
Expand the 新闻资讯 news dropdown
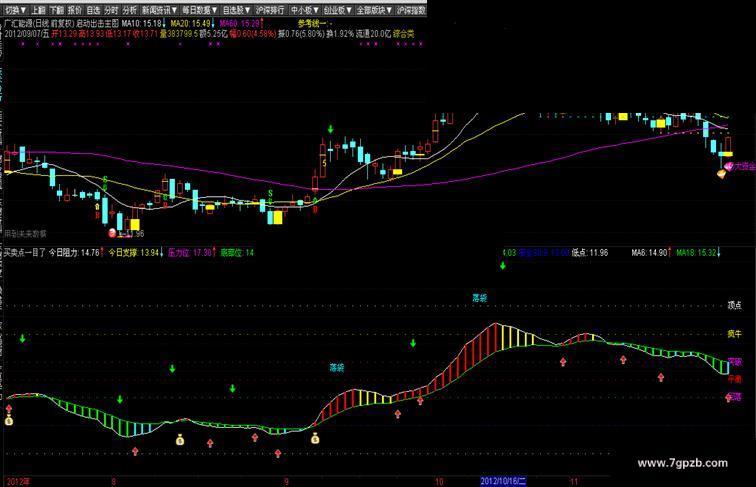tap(160, 10)
